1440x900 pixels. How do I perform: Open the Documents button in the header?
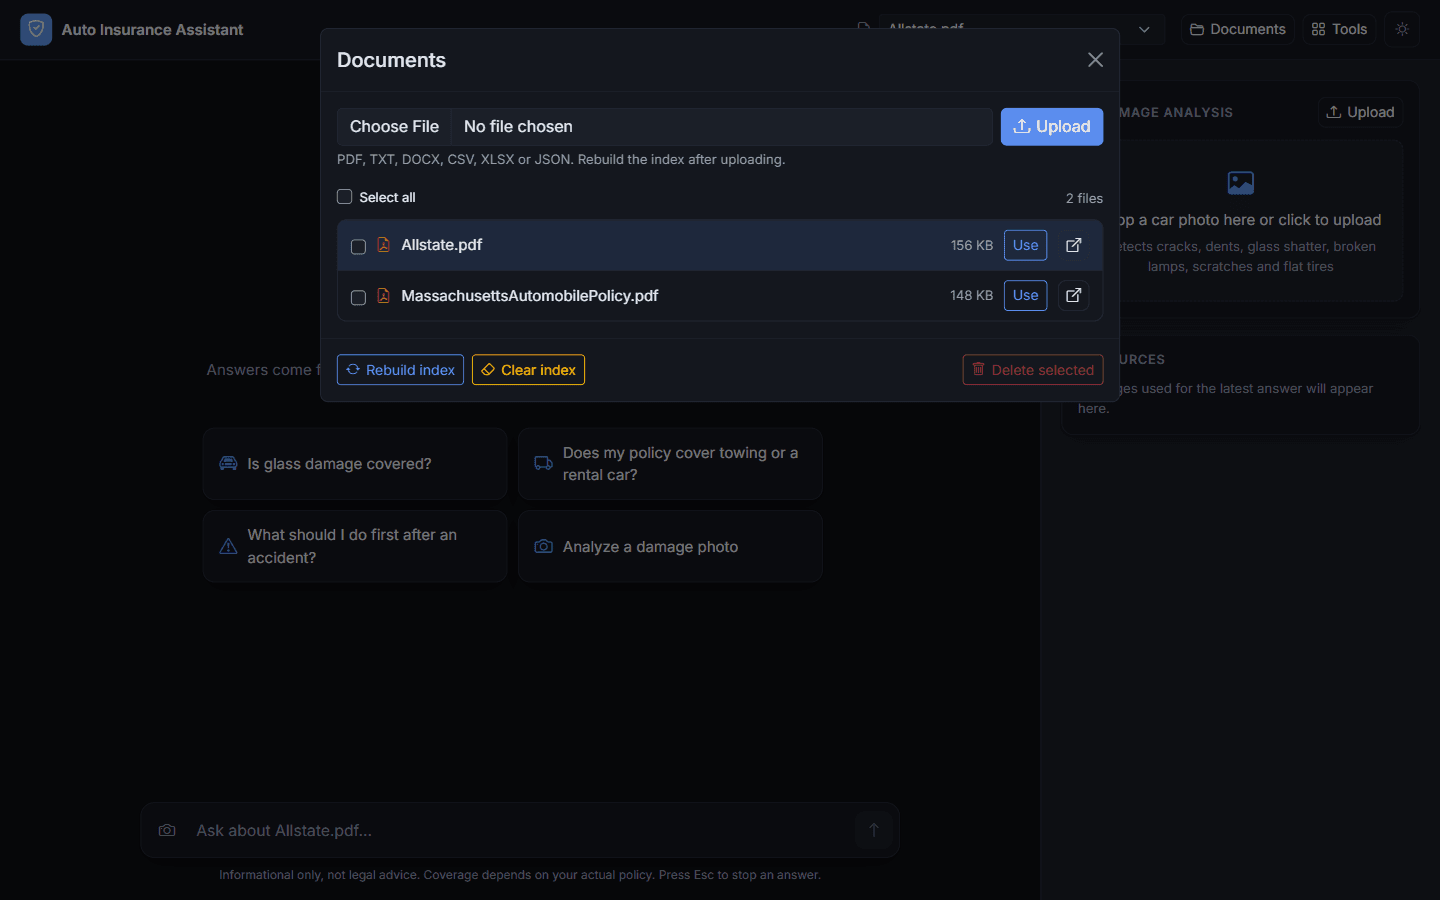click(x=1238, y=29)
